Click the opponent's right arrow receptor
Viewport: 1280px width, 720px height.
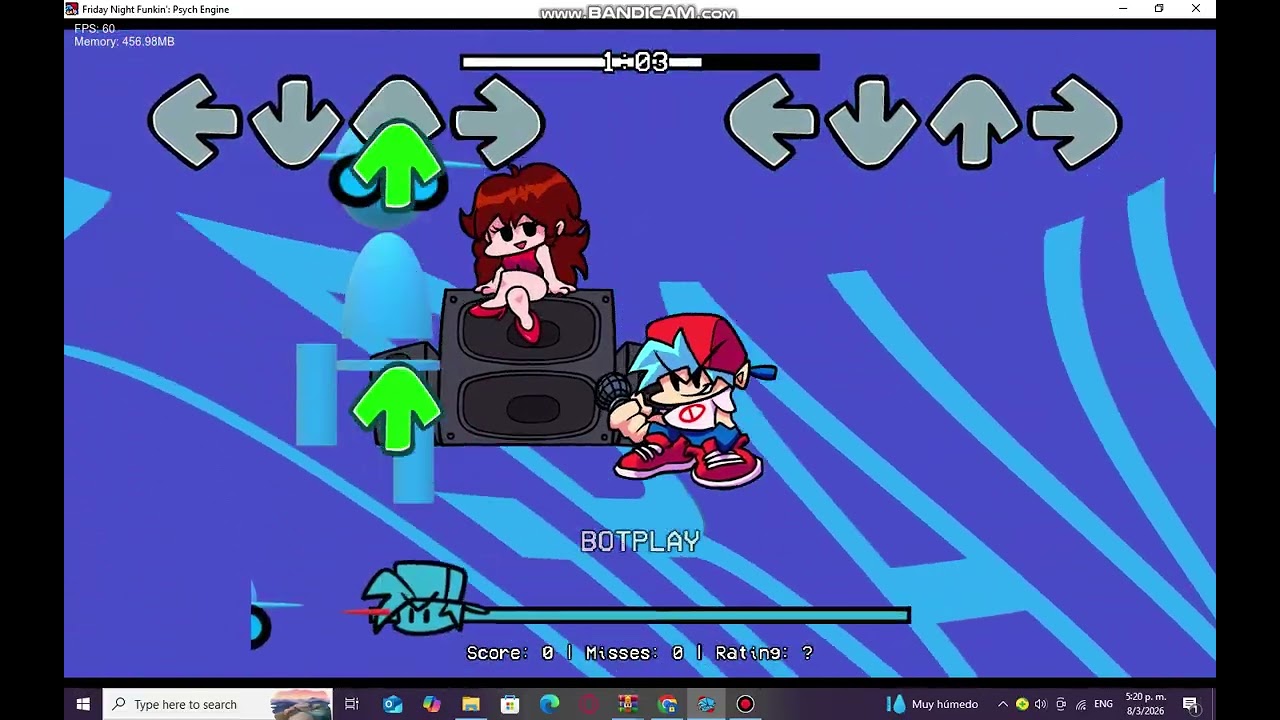tap(498, 122)
